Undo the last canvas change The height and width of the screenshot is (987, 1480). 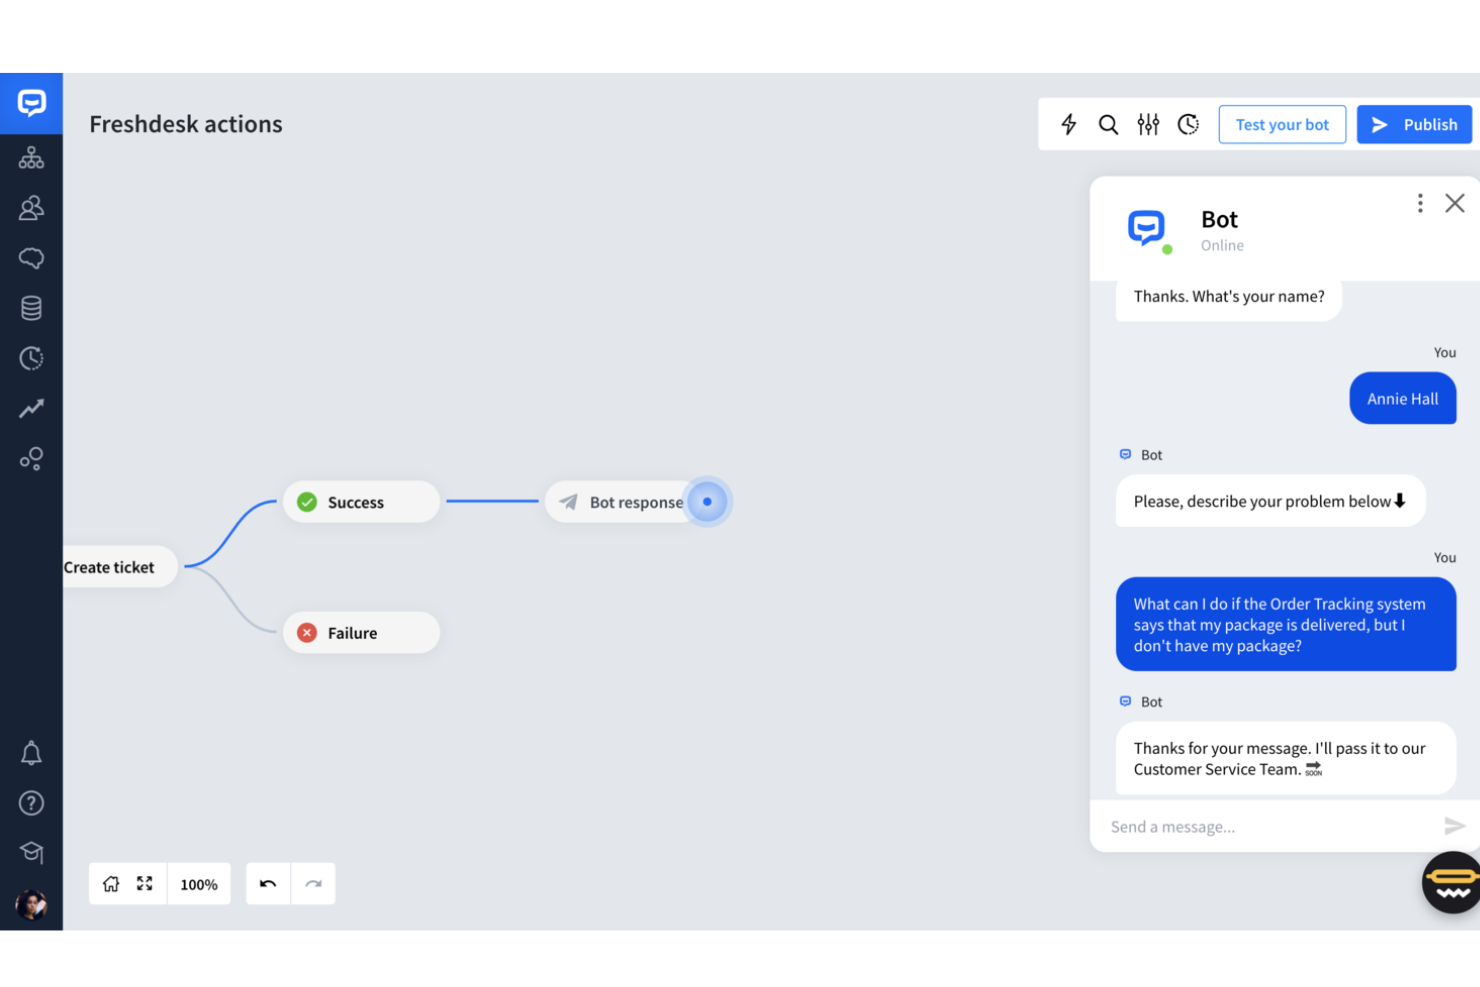click(267, 883)
